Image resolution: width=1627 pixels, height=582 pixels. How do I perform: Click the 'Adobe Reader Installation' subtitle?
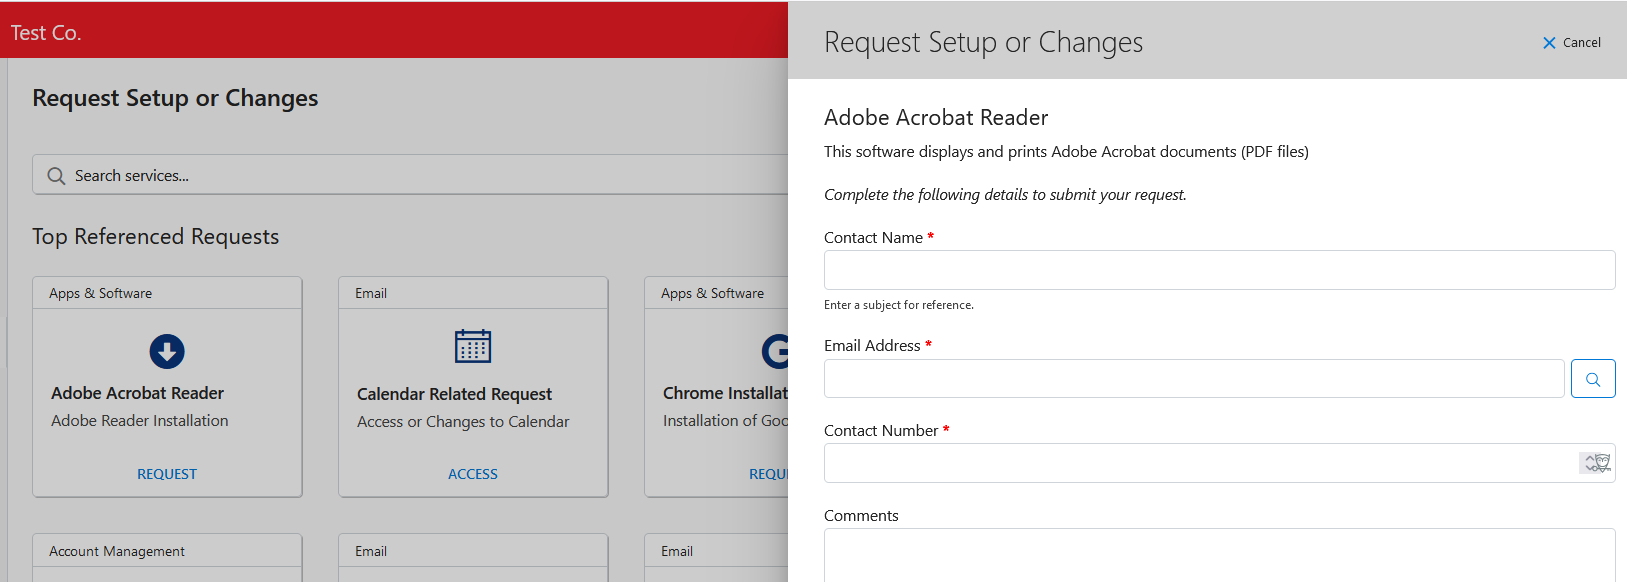click(140, 421)
